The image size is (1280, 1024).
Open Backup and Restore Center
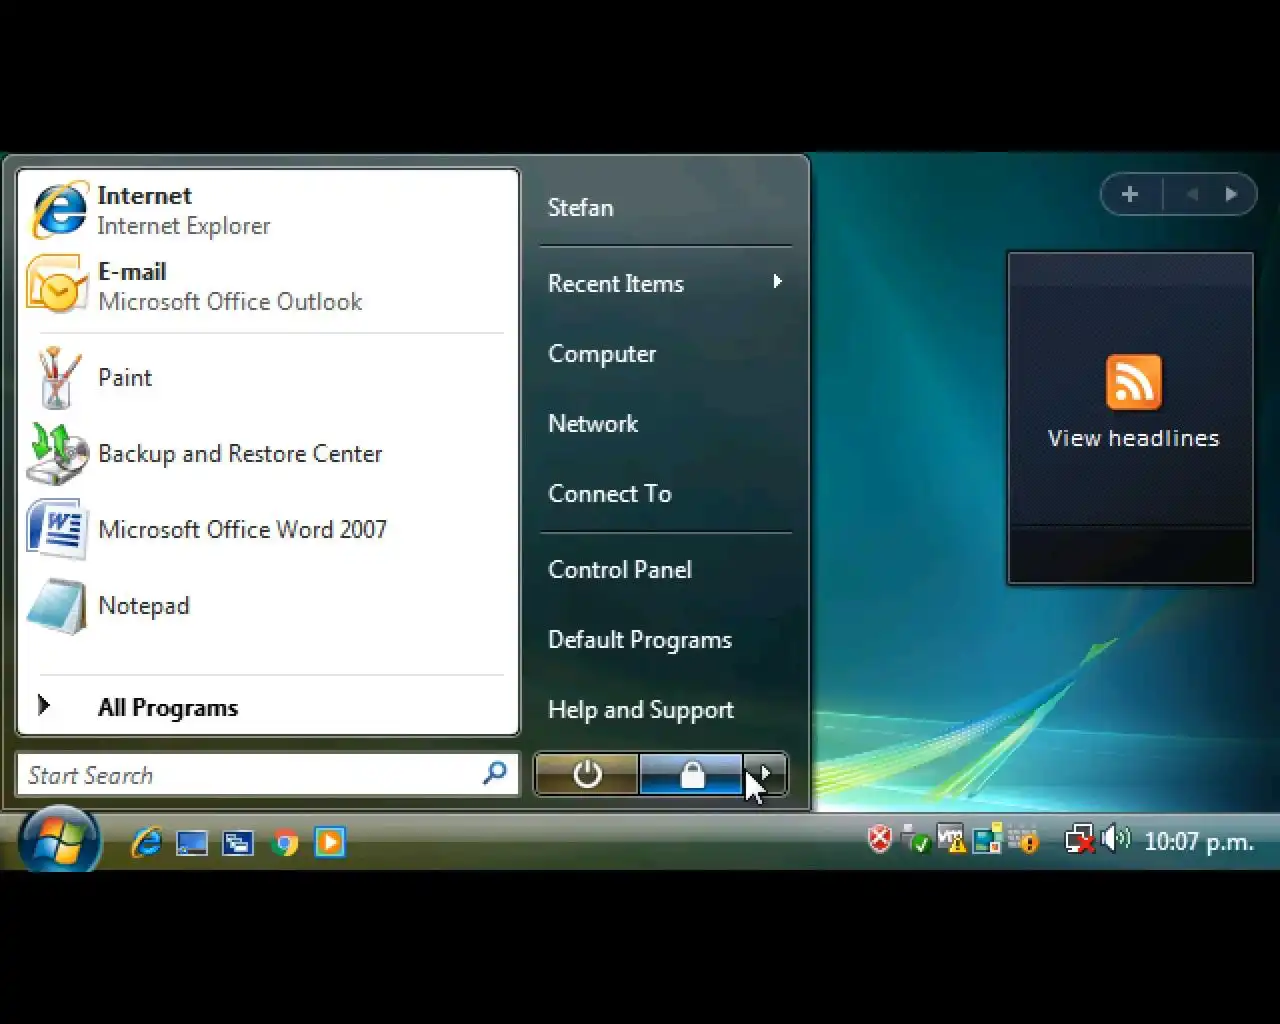(x=268, y=454)
